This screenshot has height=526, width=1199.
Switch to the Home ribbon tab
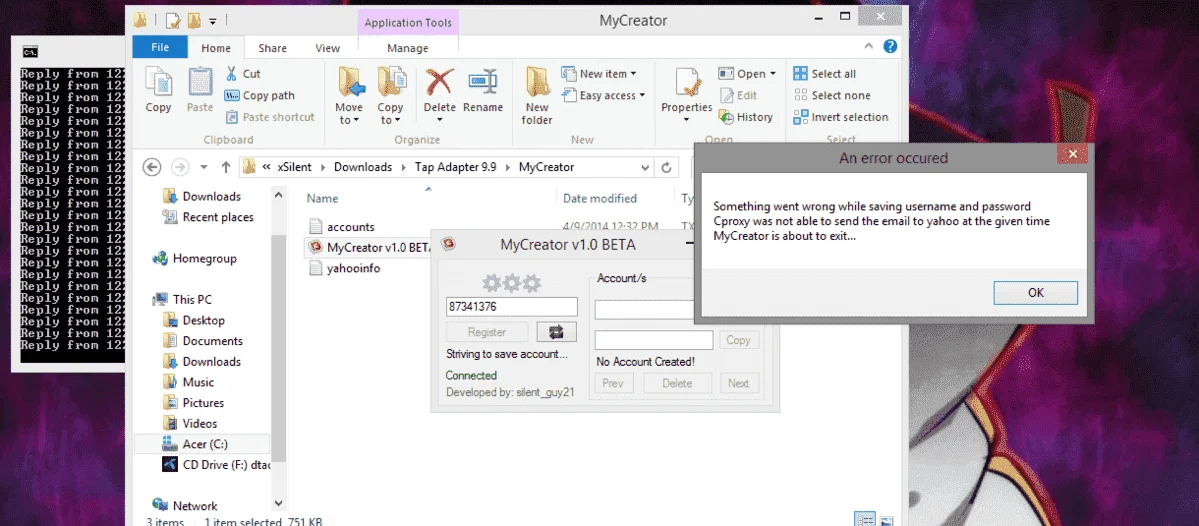[x=216, y=48]
